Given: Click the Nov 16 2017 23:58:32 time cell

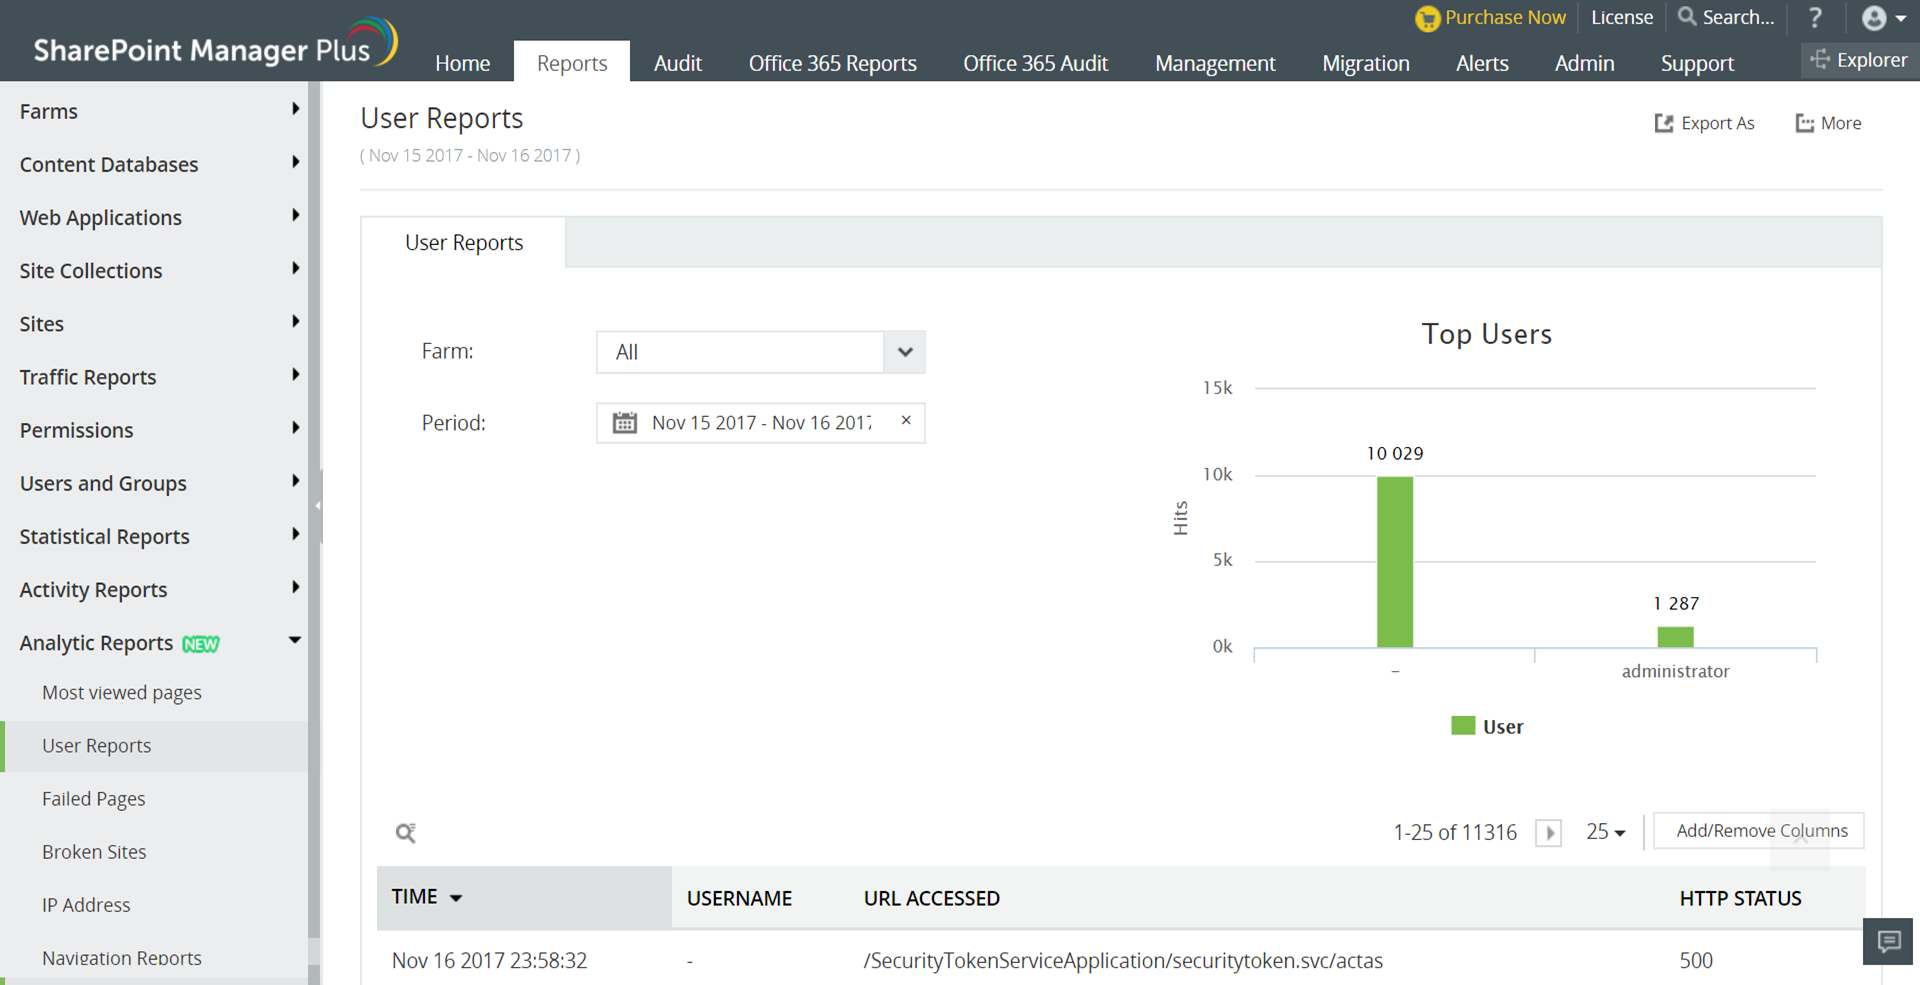Looking at the screenshot, I should click(489, 960).
